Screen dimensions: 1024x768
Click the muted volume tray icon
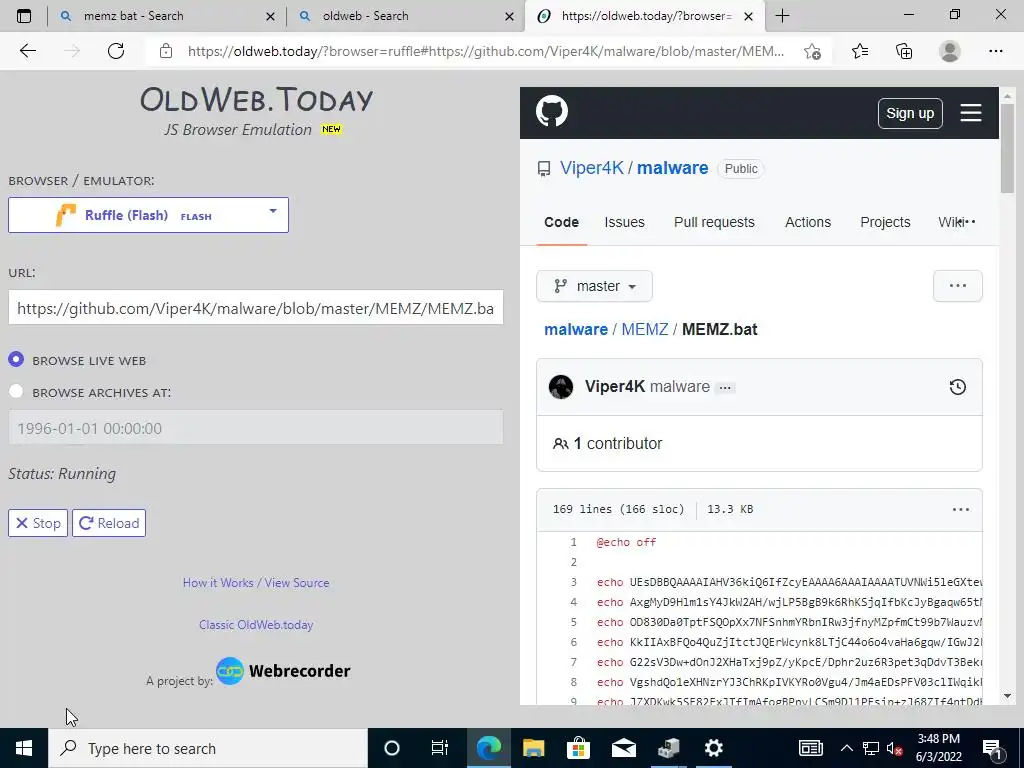point(894,748)
